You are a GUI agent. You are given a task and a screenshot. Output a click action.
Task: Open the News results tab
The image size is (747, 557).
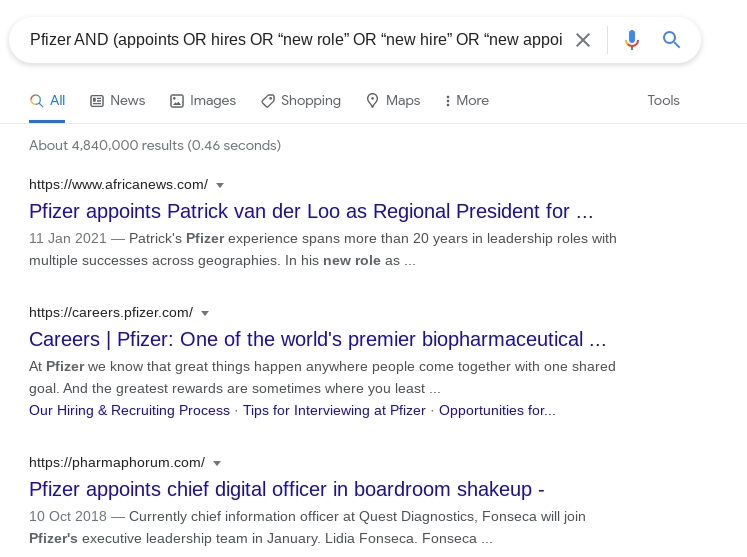click(x=117, y=100)
